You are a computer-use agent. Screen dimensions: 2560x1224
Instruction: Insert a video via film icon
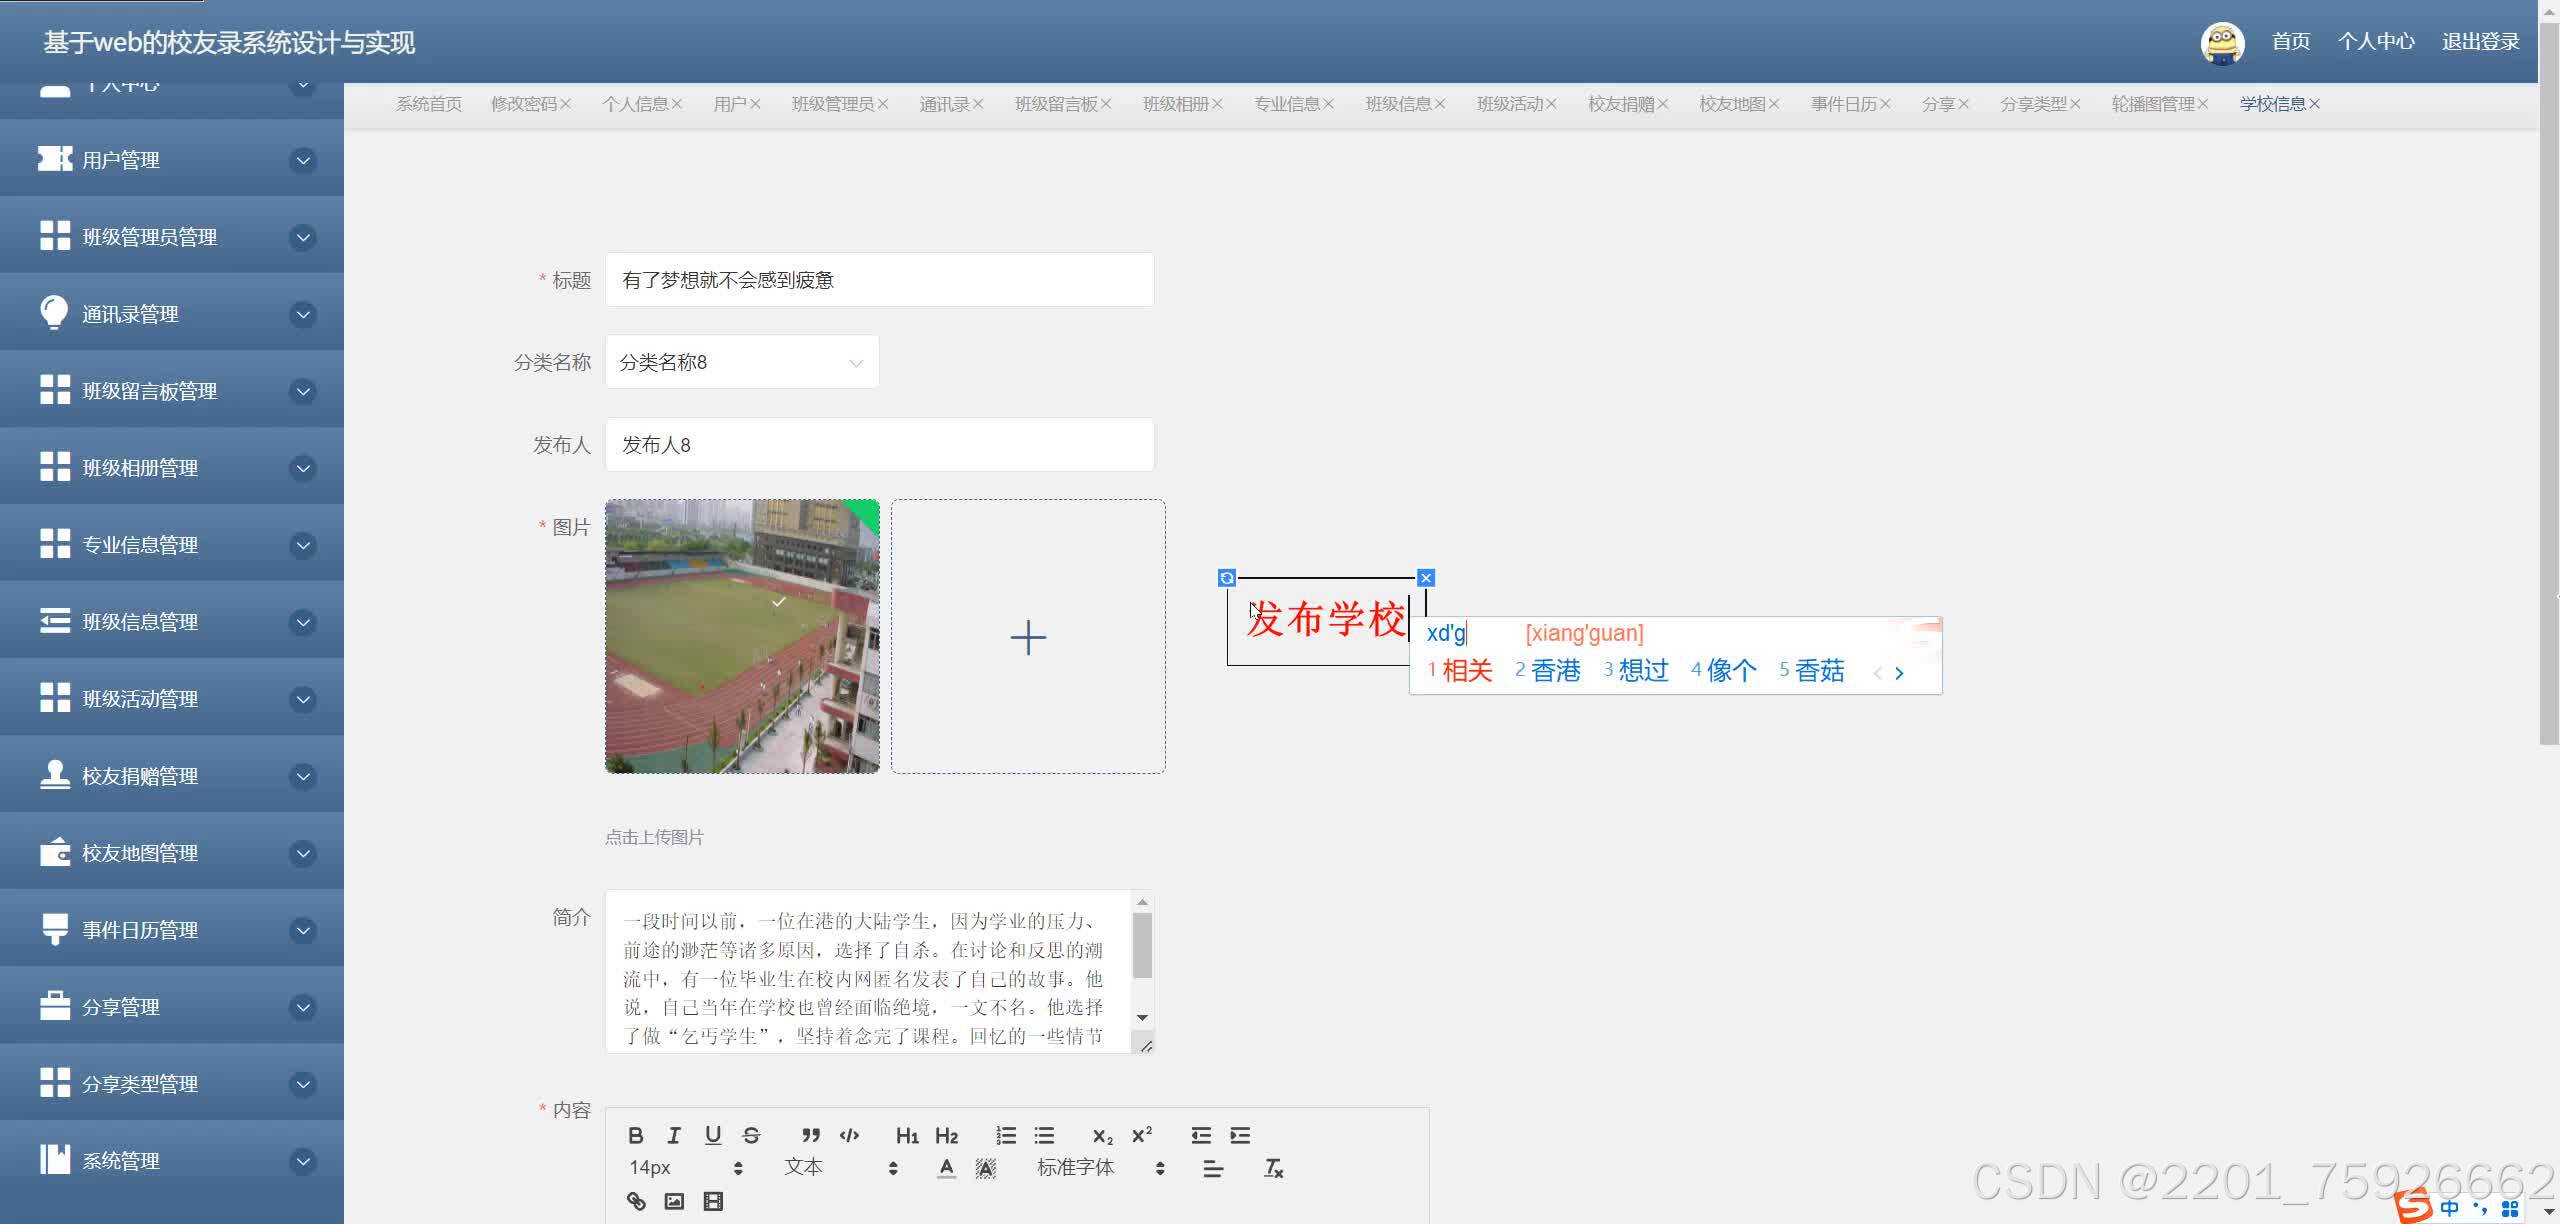click(713, 1201)
